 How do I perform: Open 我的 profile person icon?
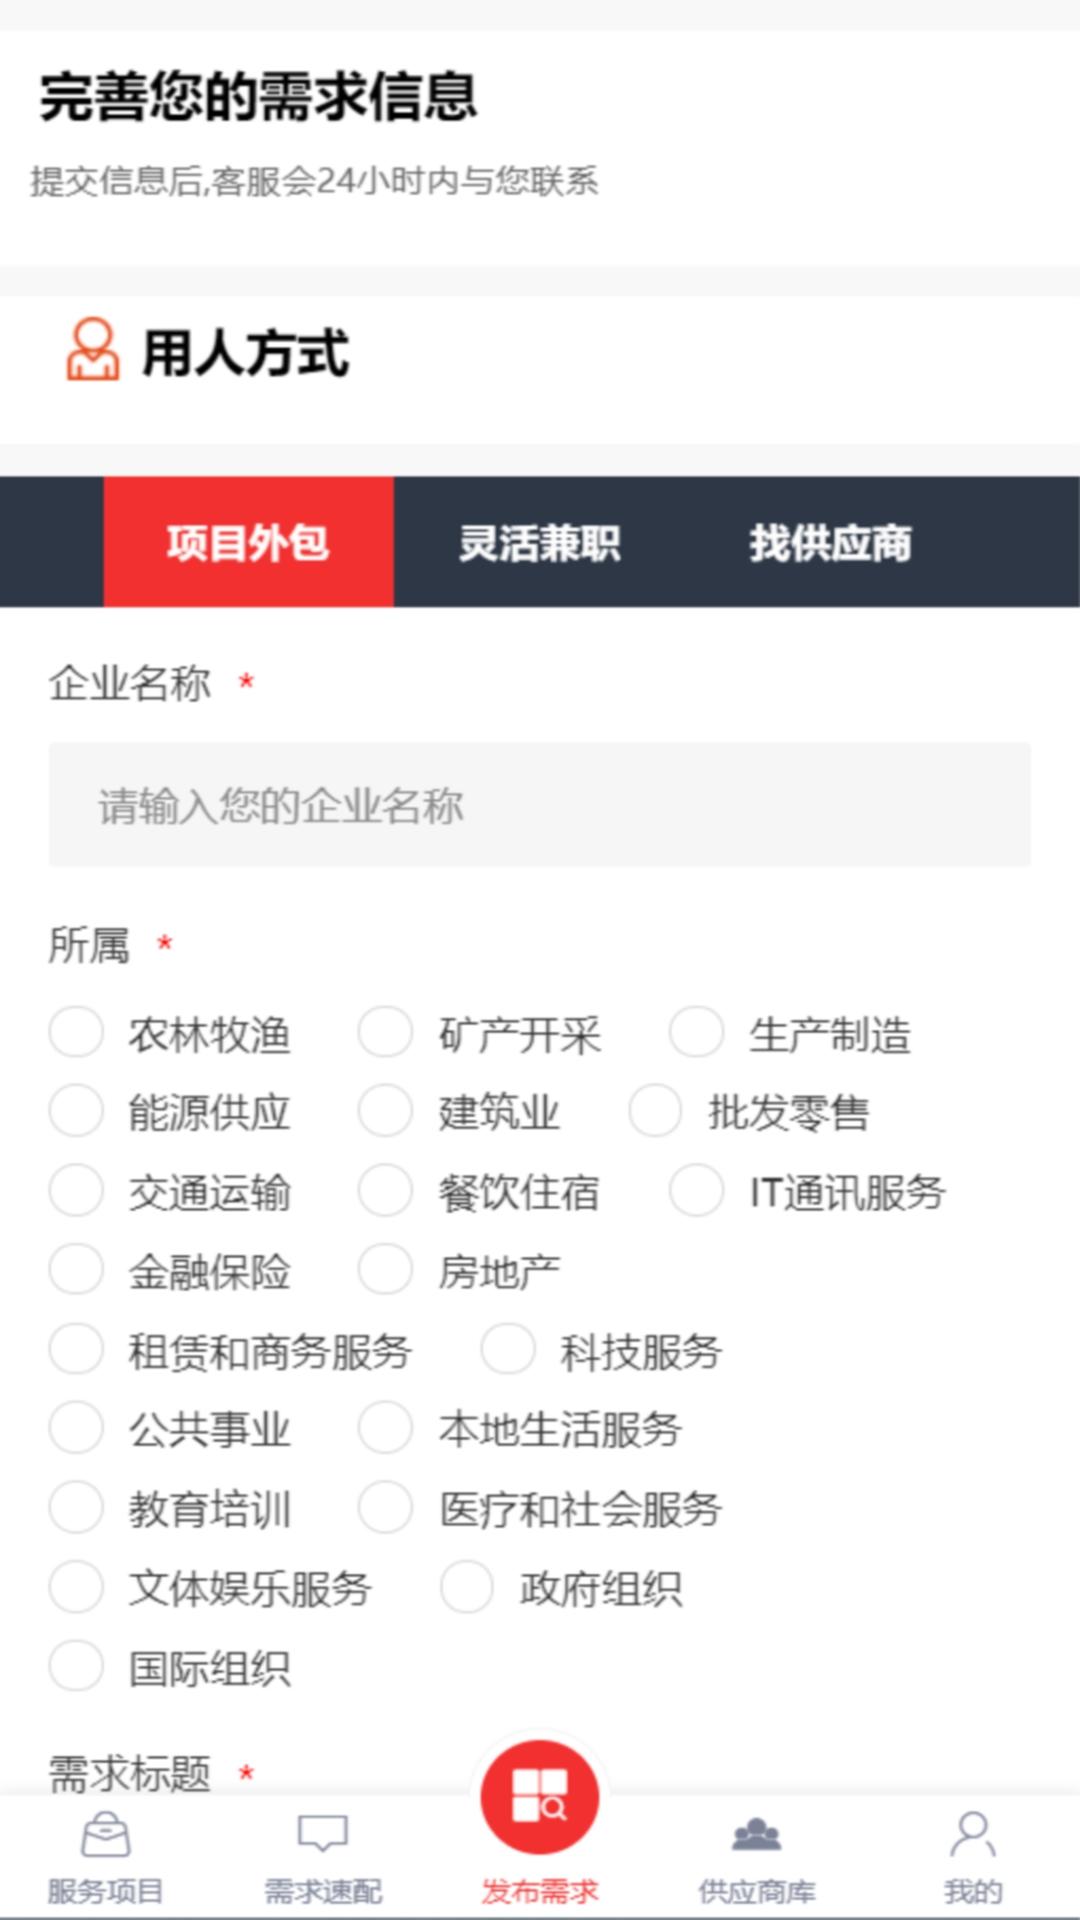[x=973, y=1835]
